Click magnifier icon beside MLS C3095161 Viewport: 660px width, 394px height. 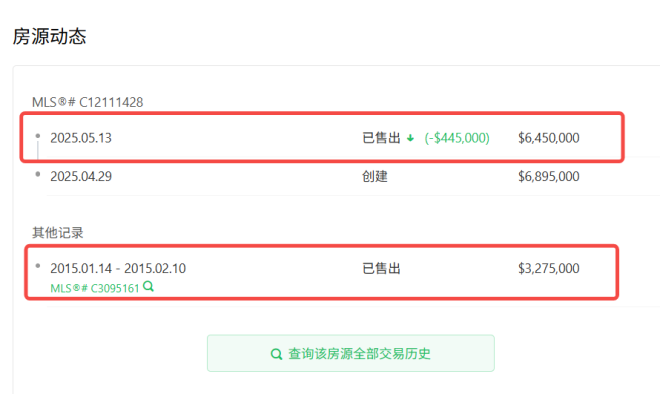[x=148, y=287]
